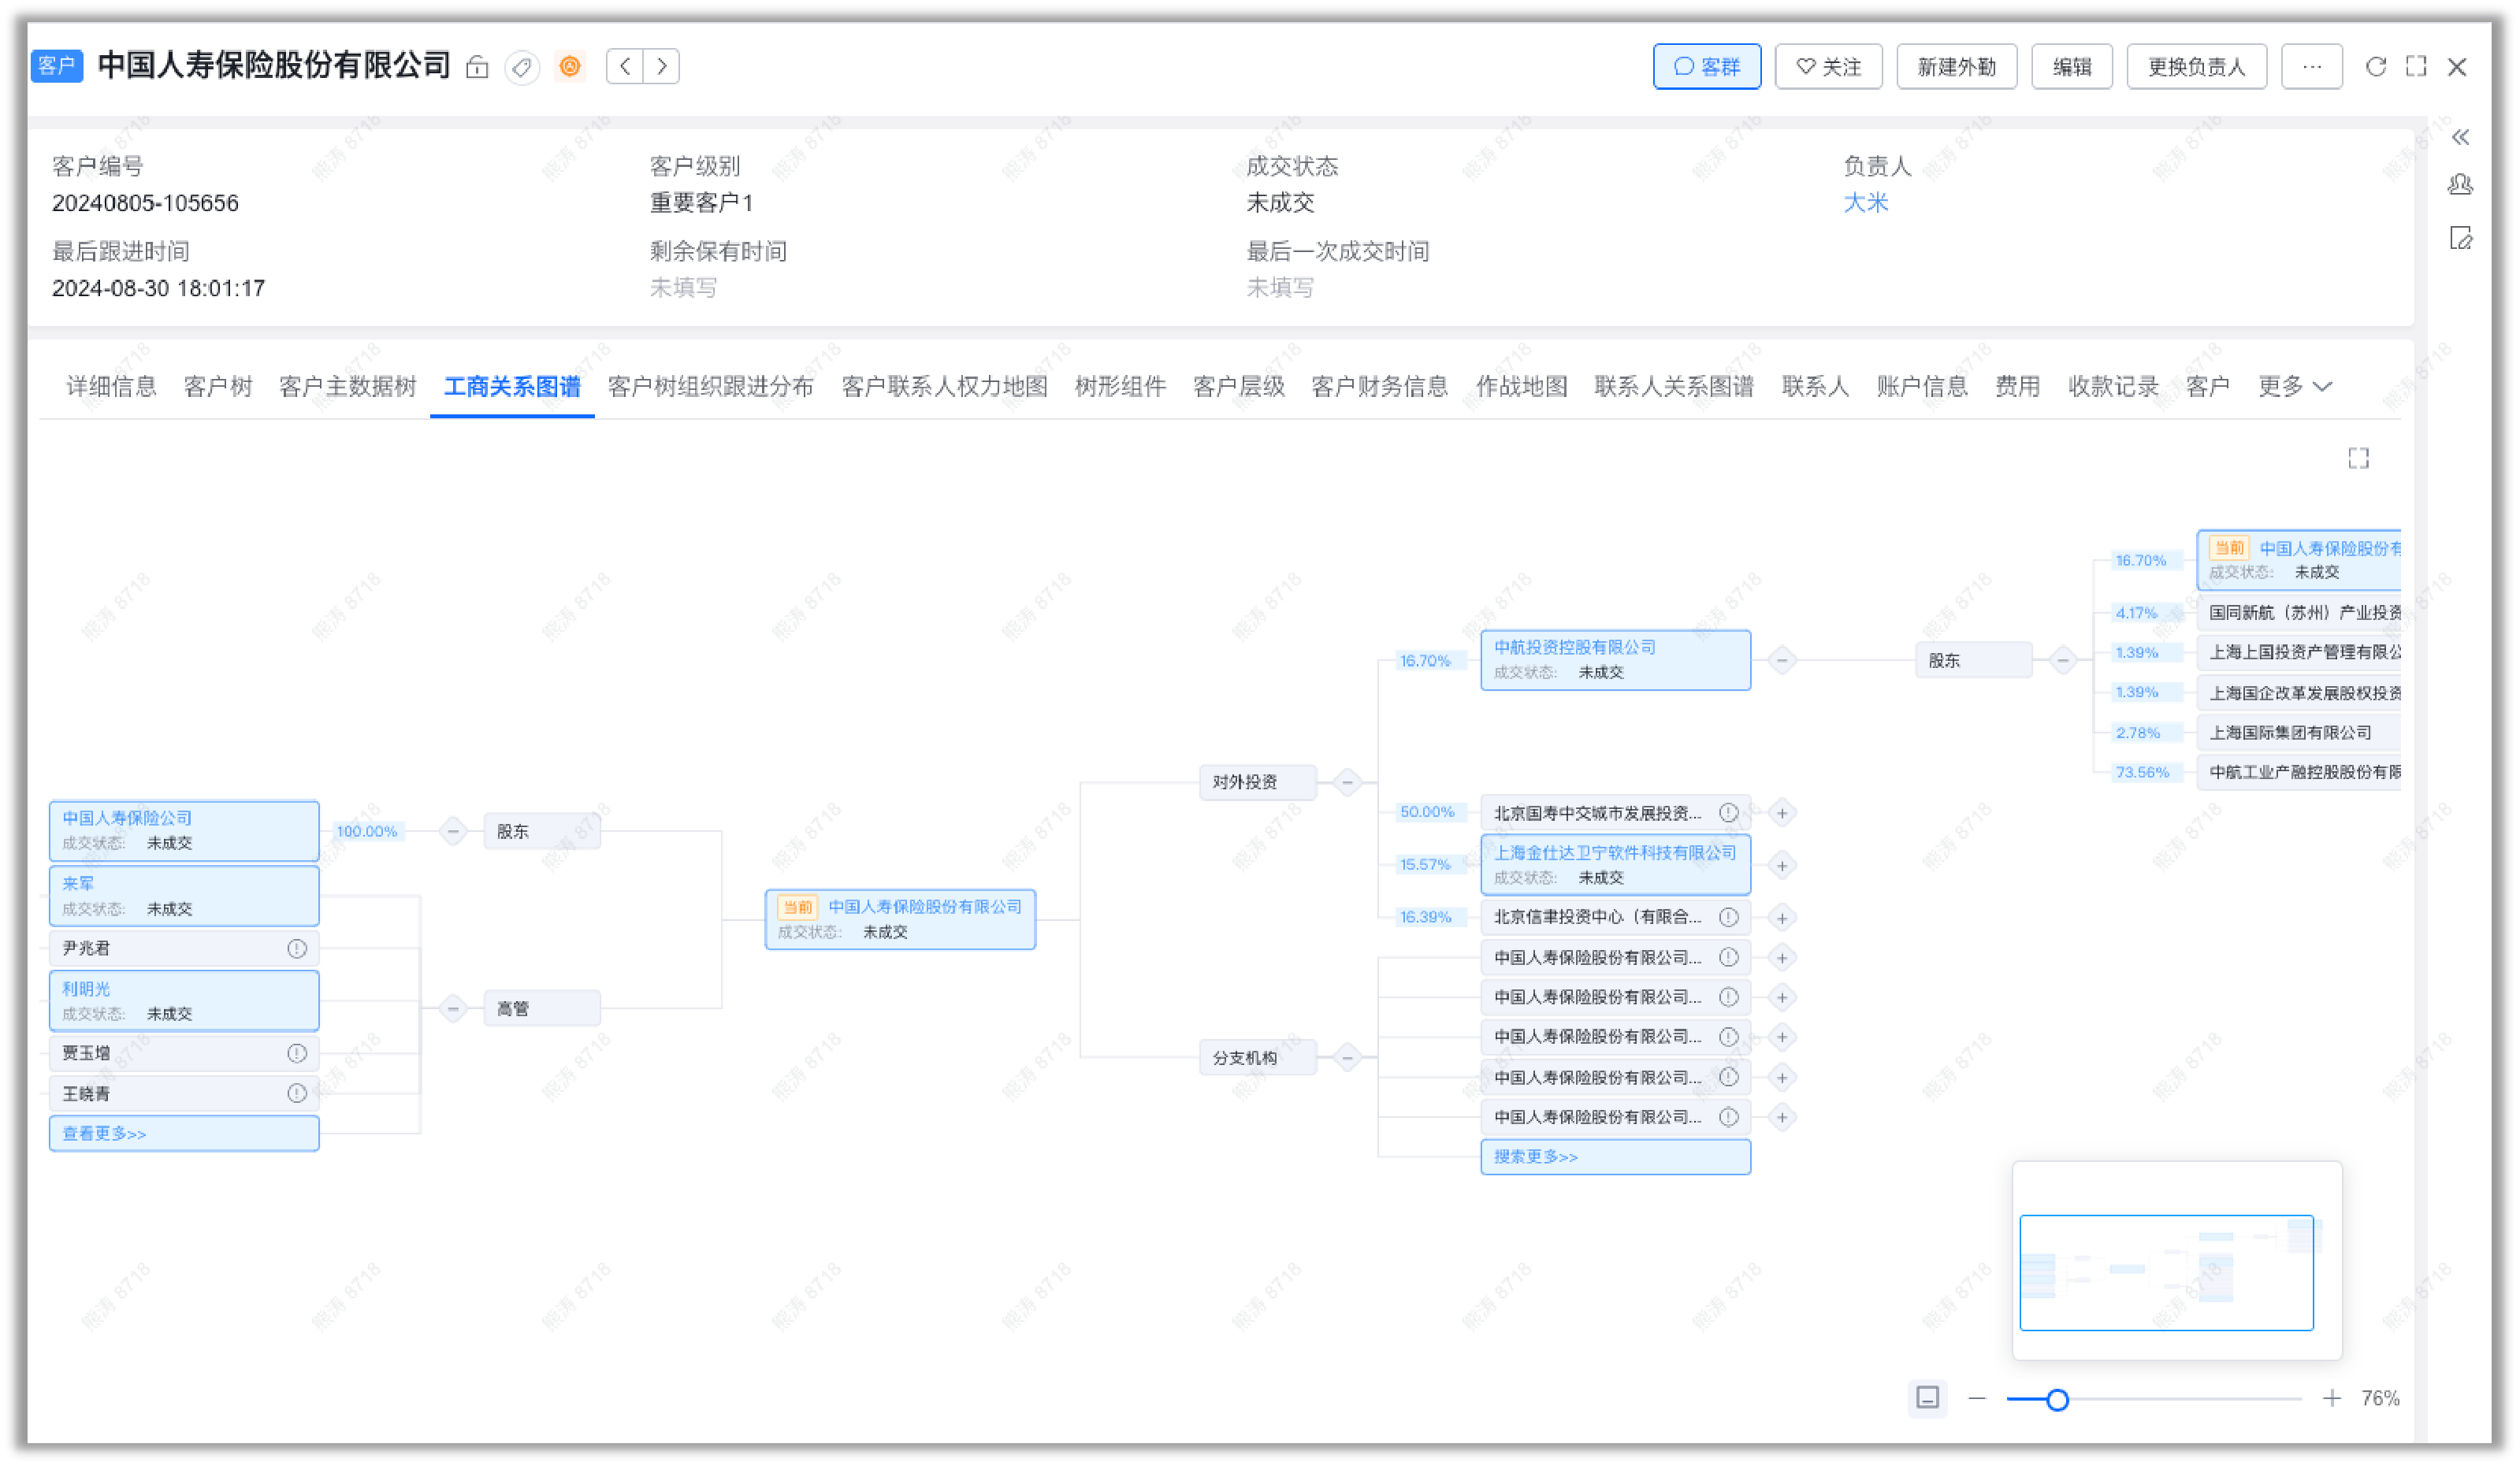
Task: Open 收款记录 tab
Action: point(2113,386)
